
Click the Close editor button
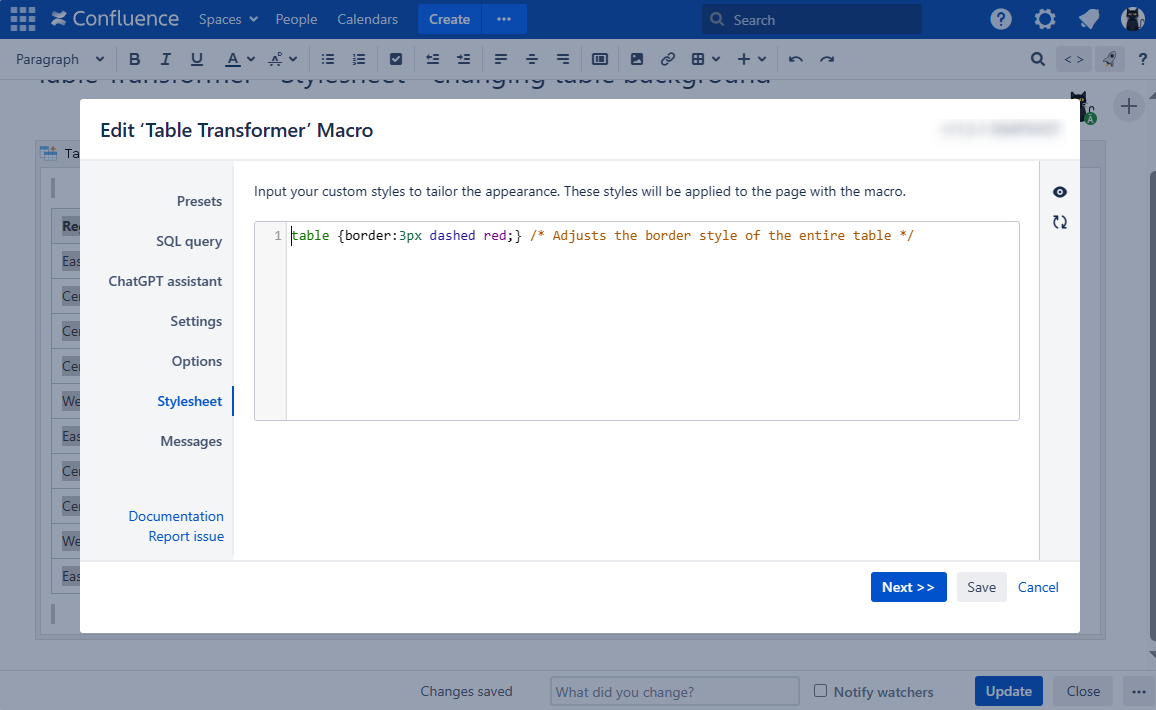(1083, 692)
